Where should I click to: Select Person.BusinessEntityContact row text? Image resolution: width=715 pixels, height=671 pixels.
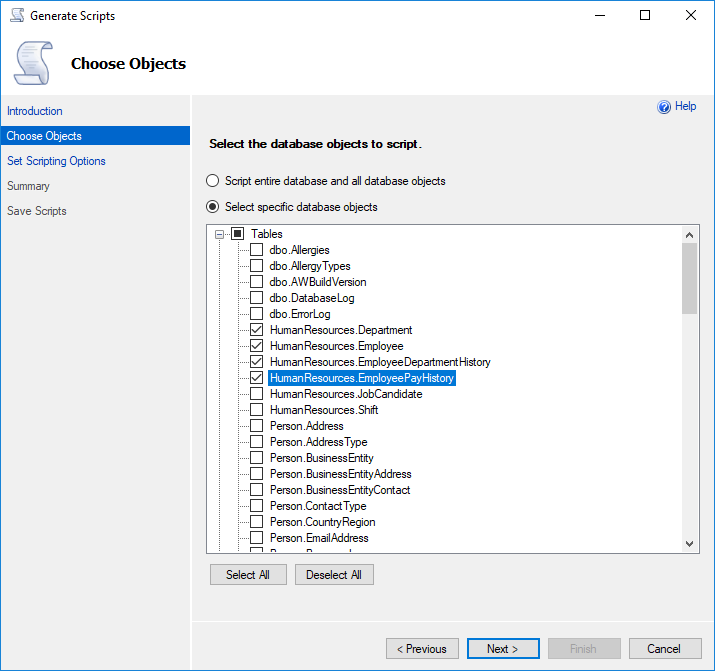340,490
